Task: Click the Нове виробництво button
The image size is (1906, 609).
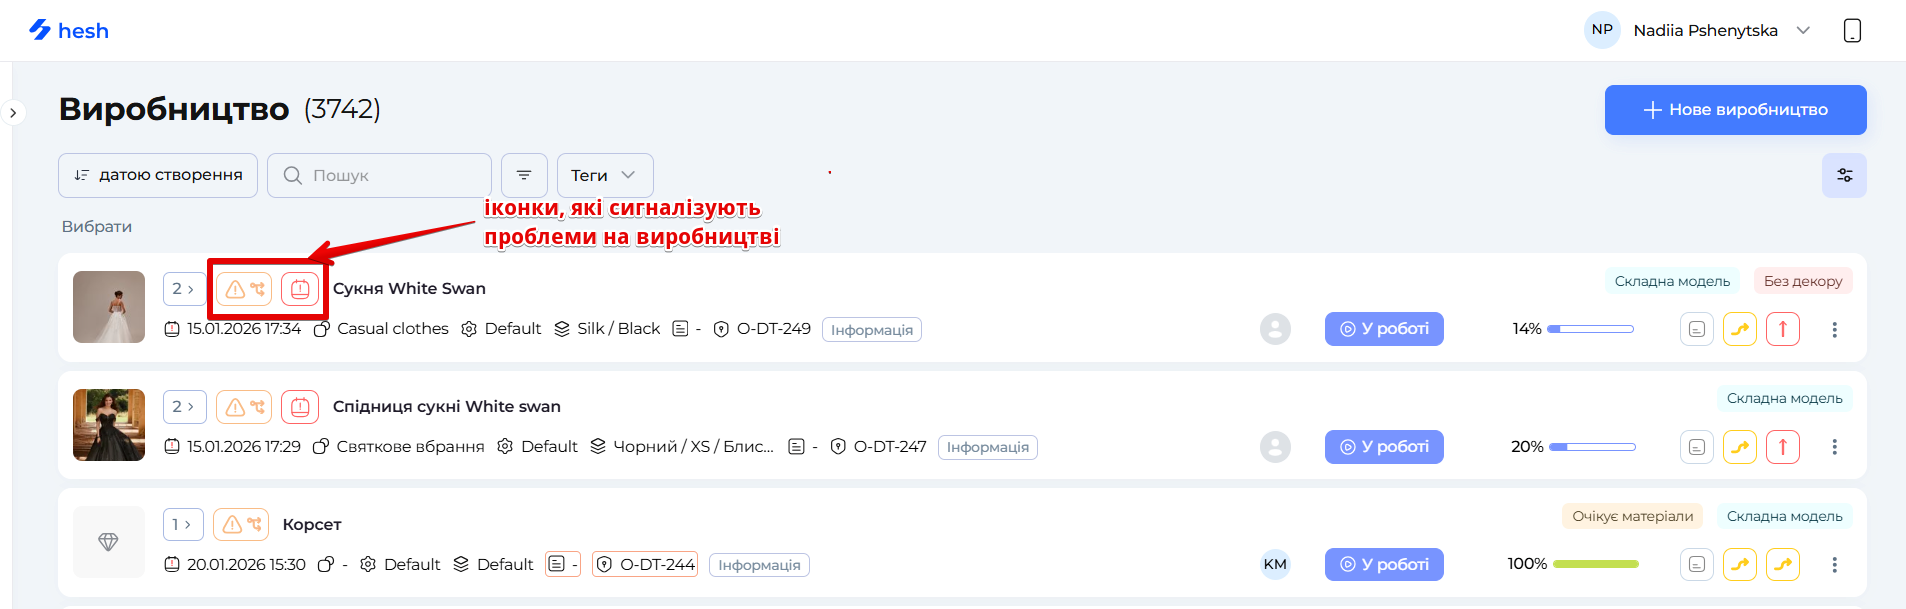Action: point(1735,110)
